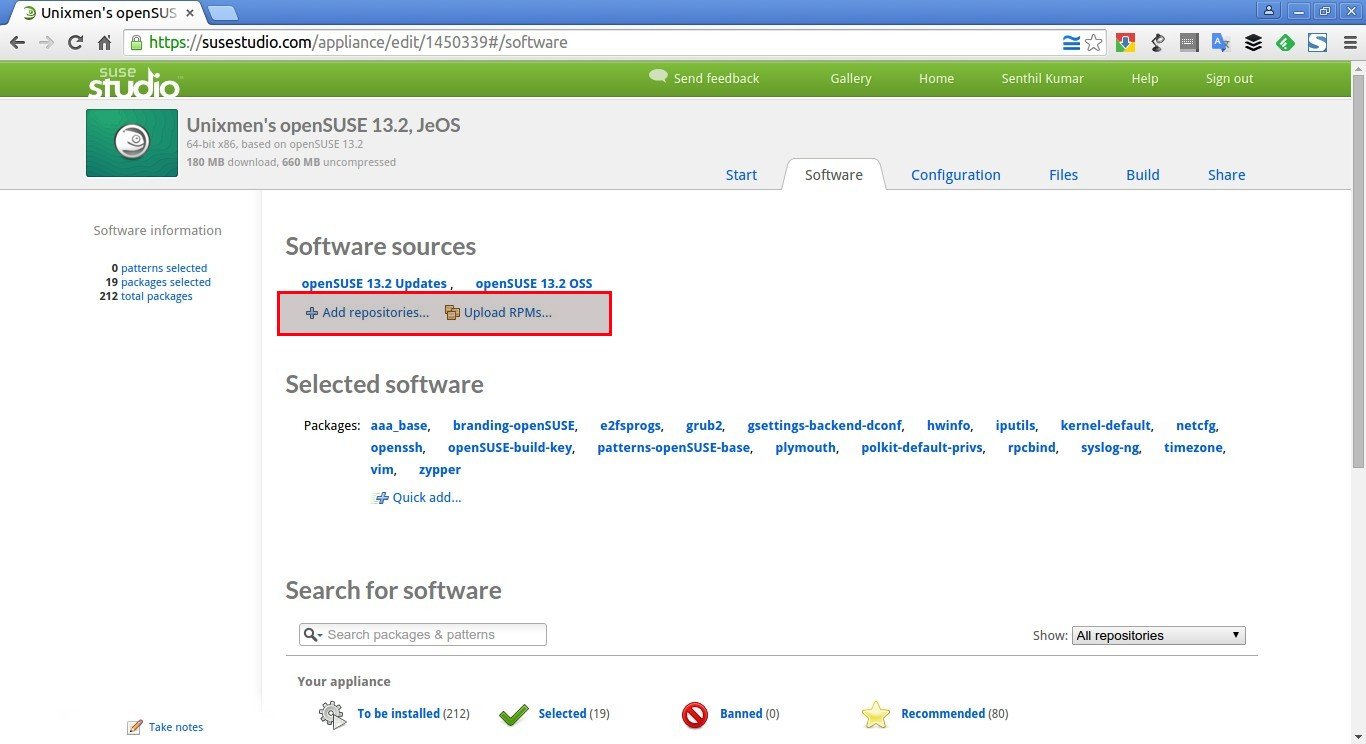Image resolution: width=1366 pixels, height=744 pixels.
Task: Click the blue S extension icon
Action: point(1318,43)
